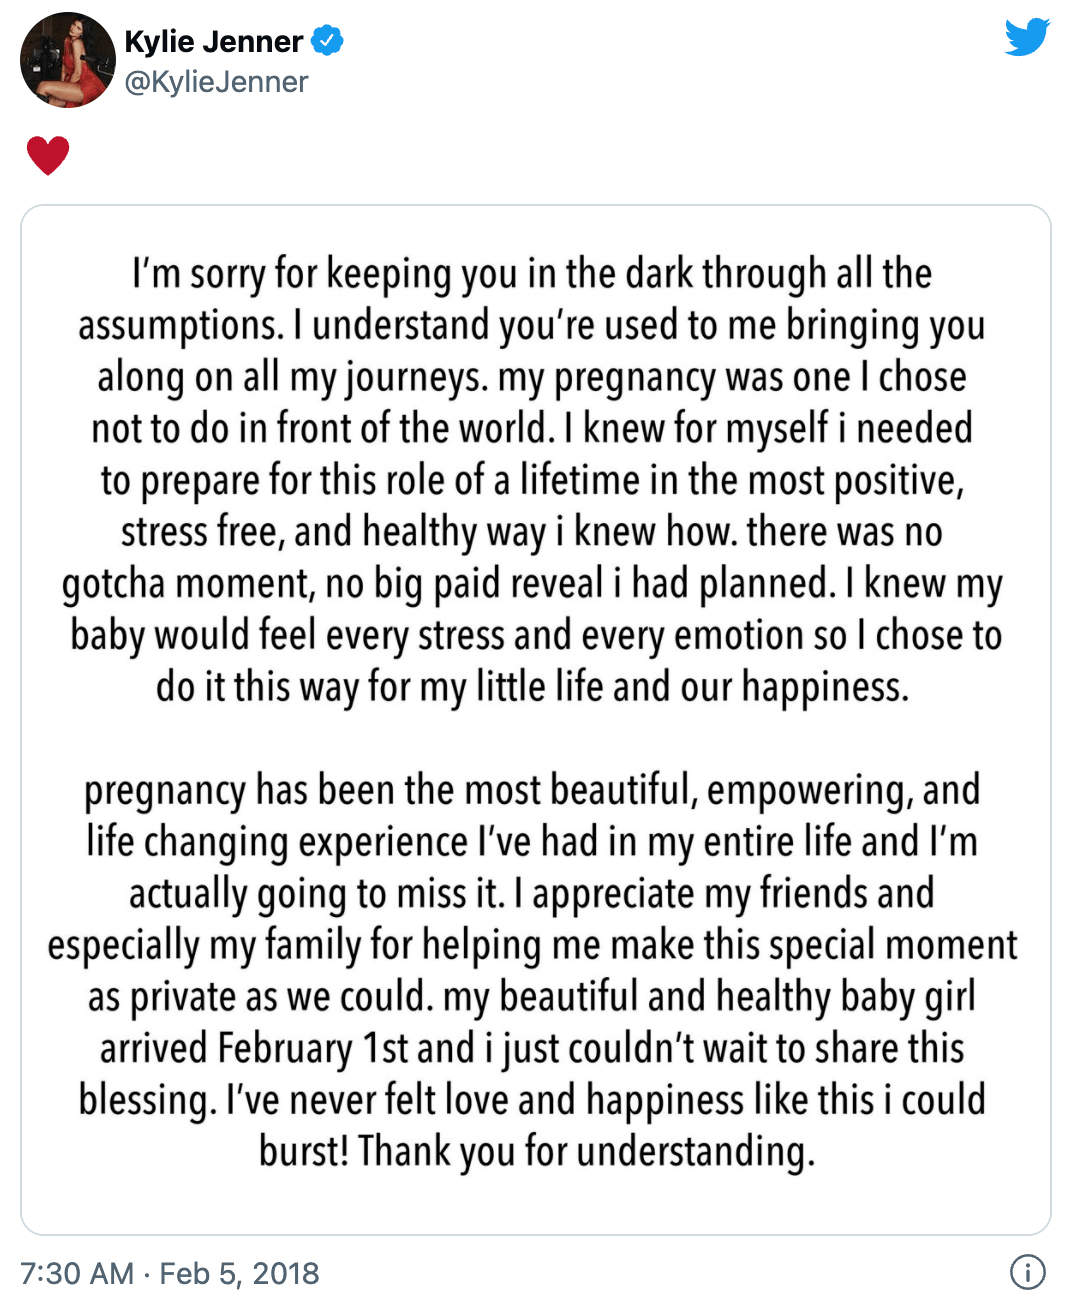Image resolution: width=1076 pixels, height=1302 pixels.
Task: Click the line starting "especially my family"
Action: pyautogui.click(x=532, y=945)
